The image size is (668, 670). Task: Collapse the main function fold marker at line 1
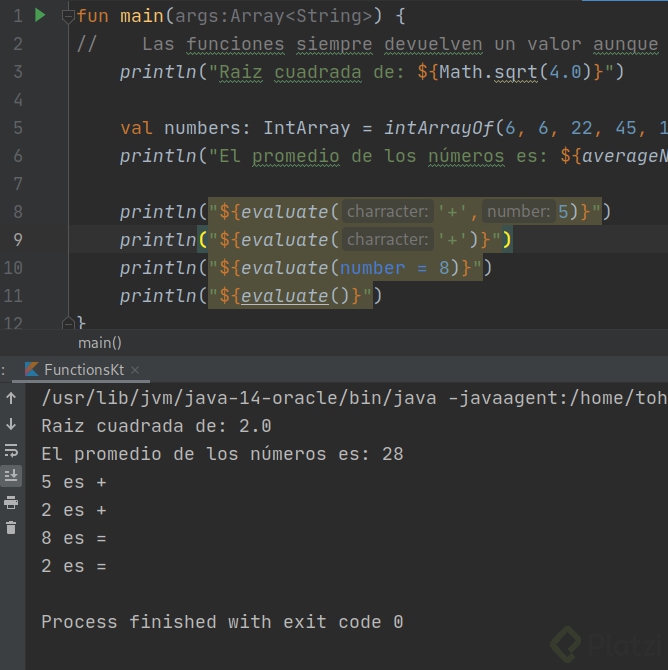pyautogui.click(x=68, y=16)
